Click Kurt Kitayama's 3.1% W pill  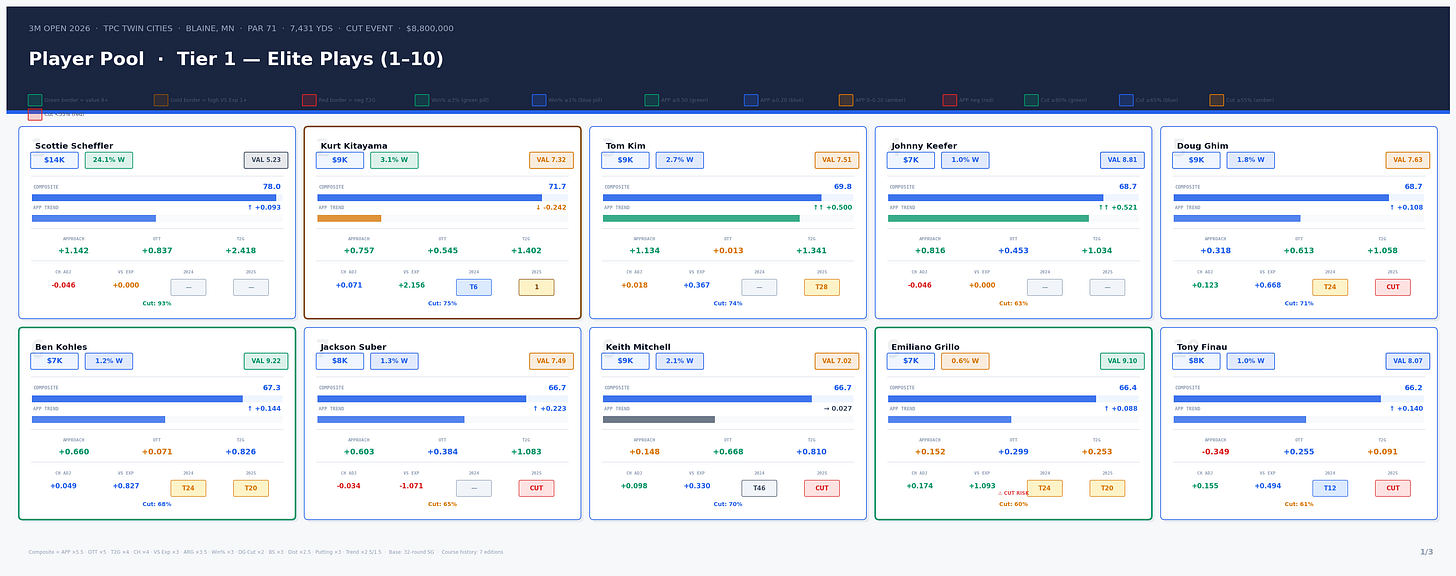(x=394, y=160)
